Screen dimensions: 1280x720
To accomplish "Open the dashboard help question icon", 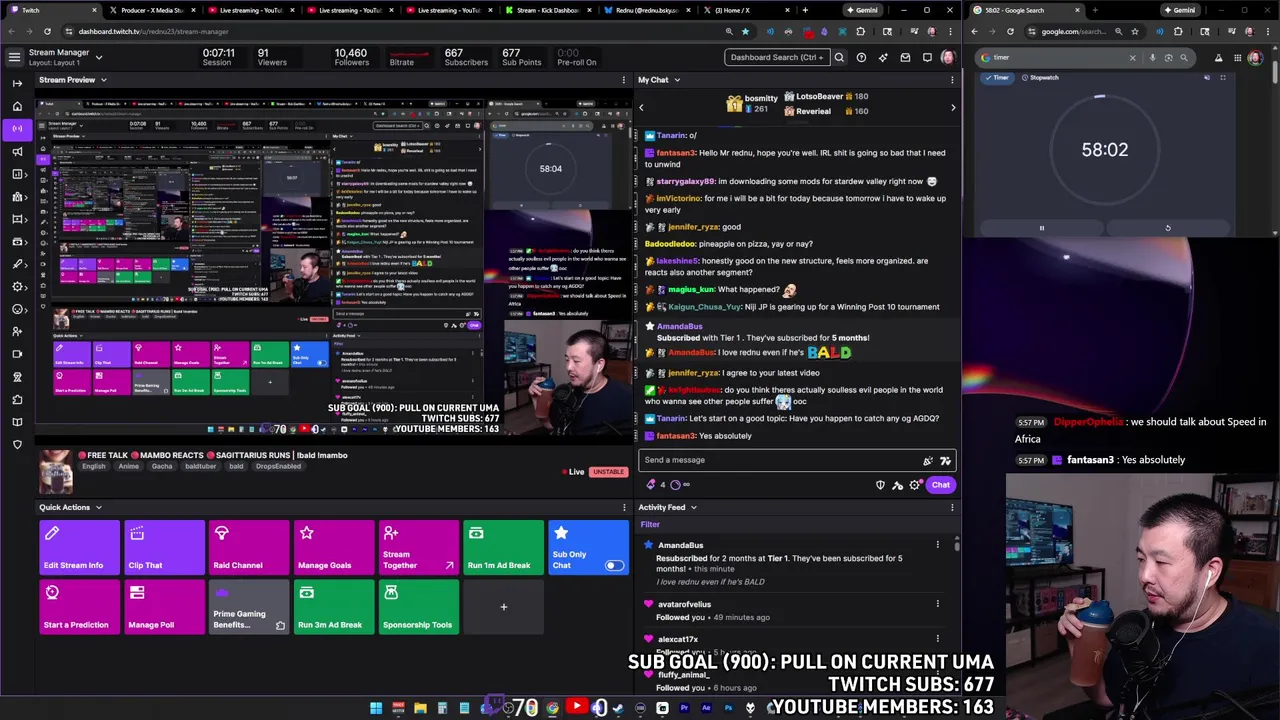I will tap(861, 57).
